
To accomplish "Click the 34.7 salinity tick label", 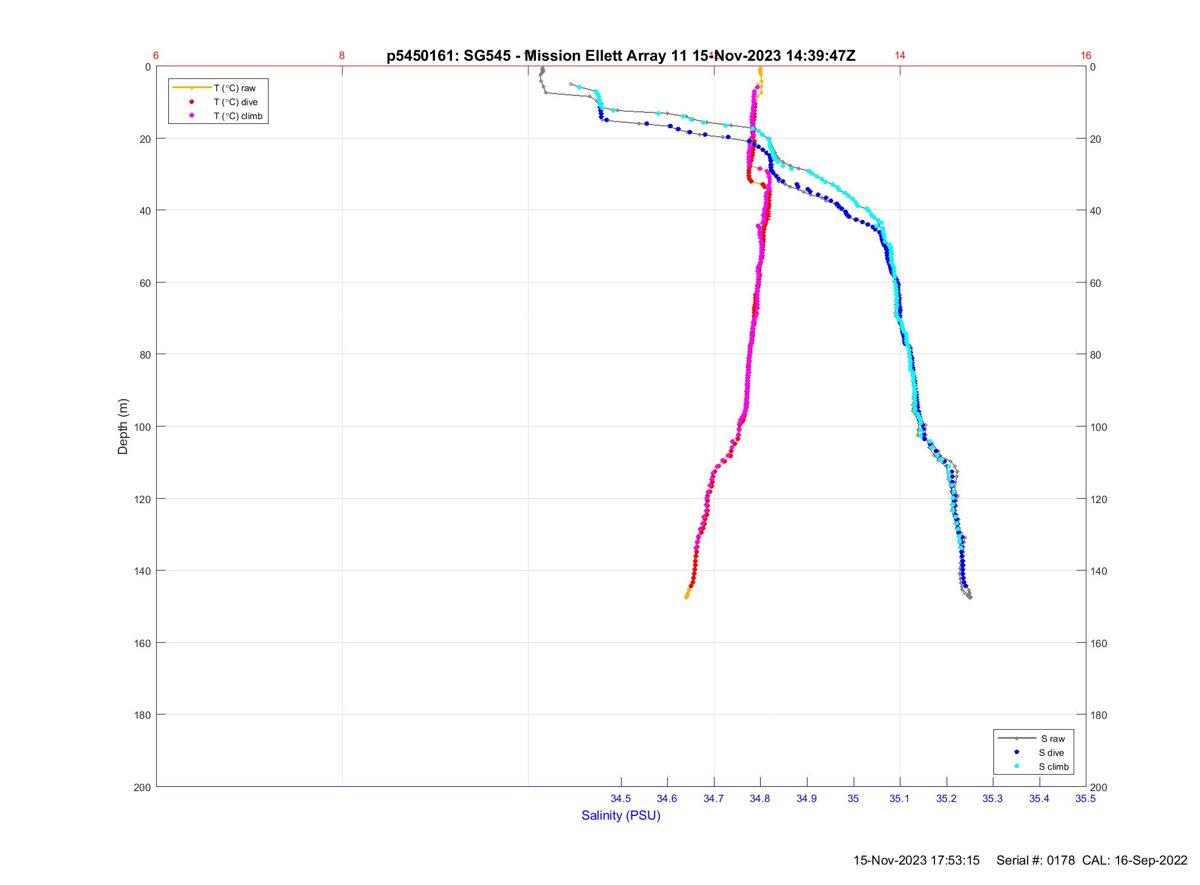I will tap(714, 798).
